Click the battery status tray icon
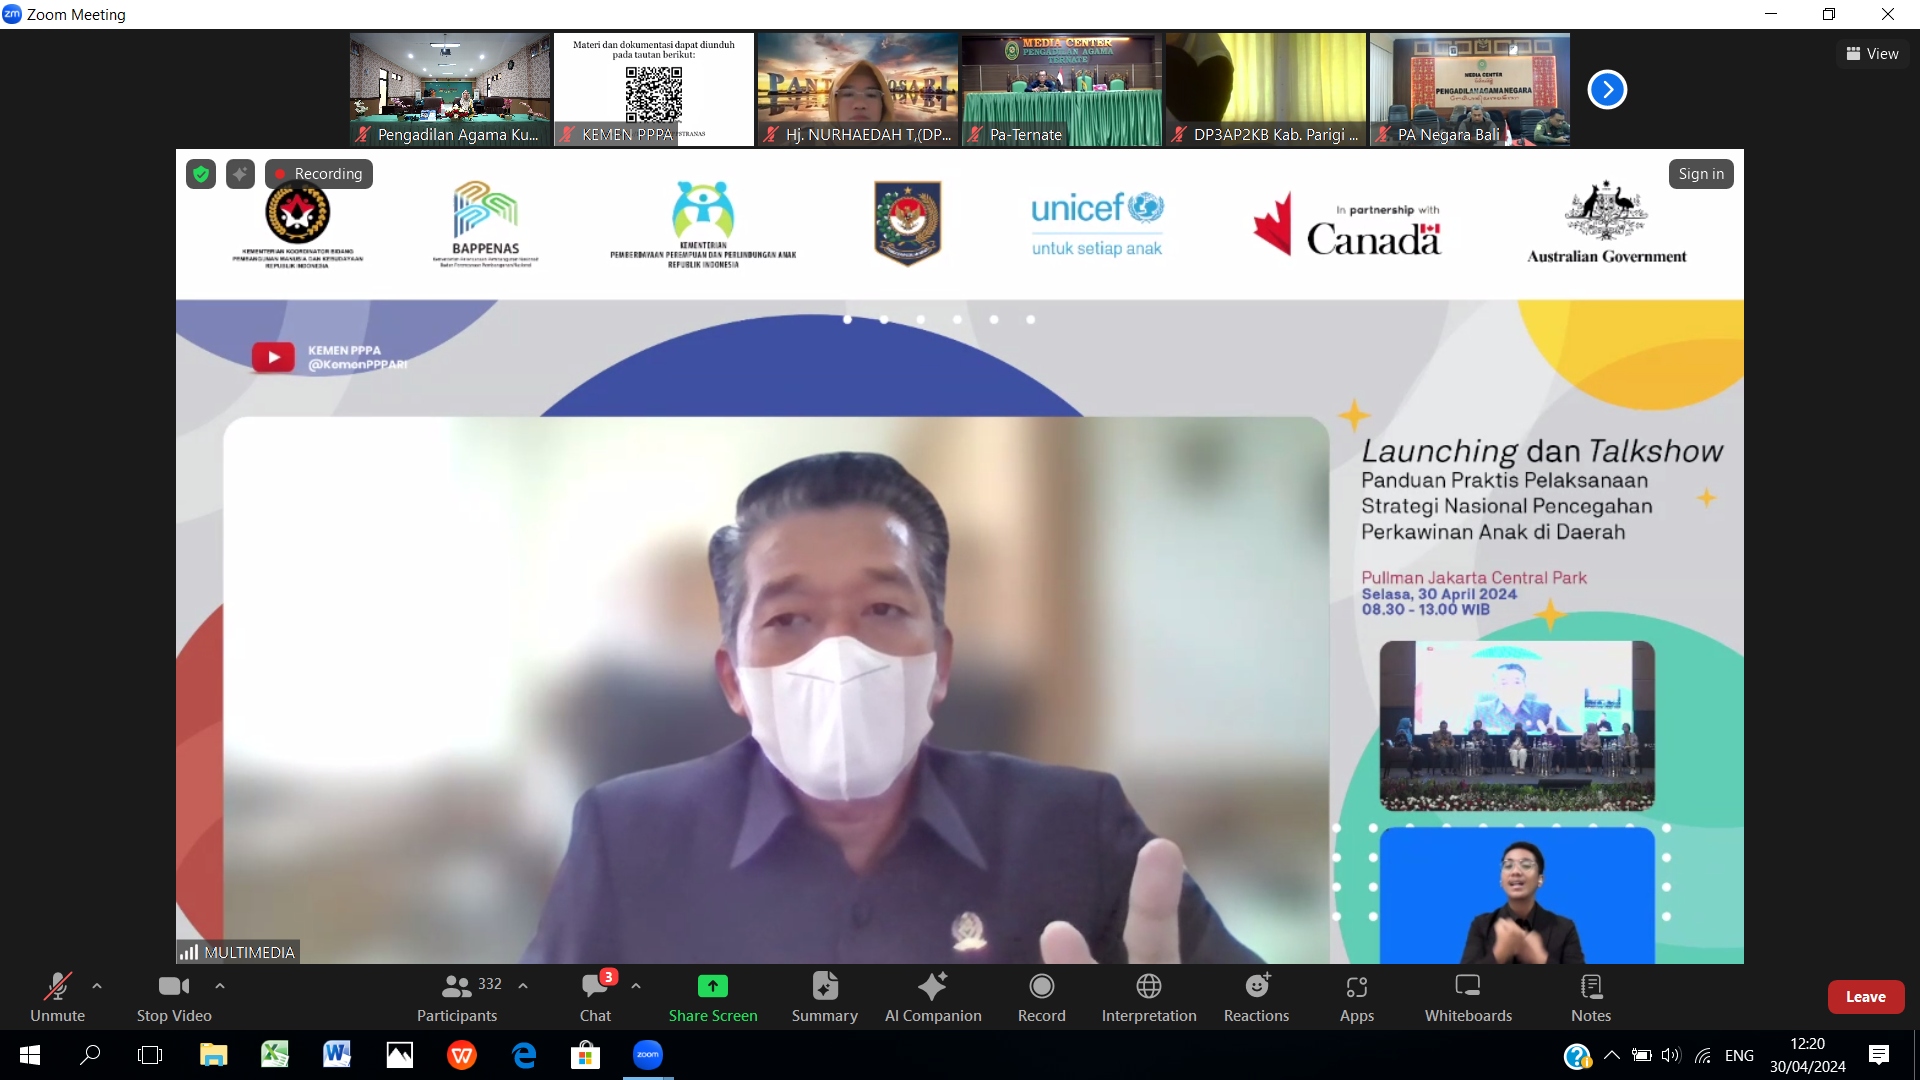This screenshot has height=1080, width=1920. pos(1641,1055)
